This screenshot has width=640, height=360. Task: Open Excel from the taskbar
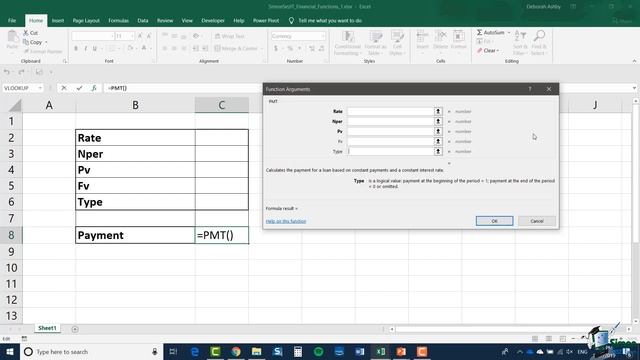(380, 351)
